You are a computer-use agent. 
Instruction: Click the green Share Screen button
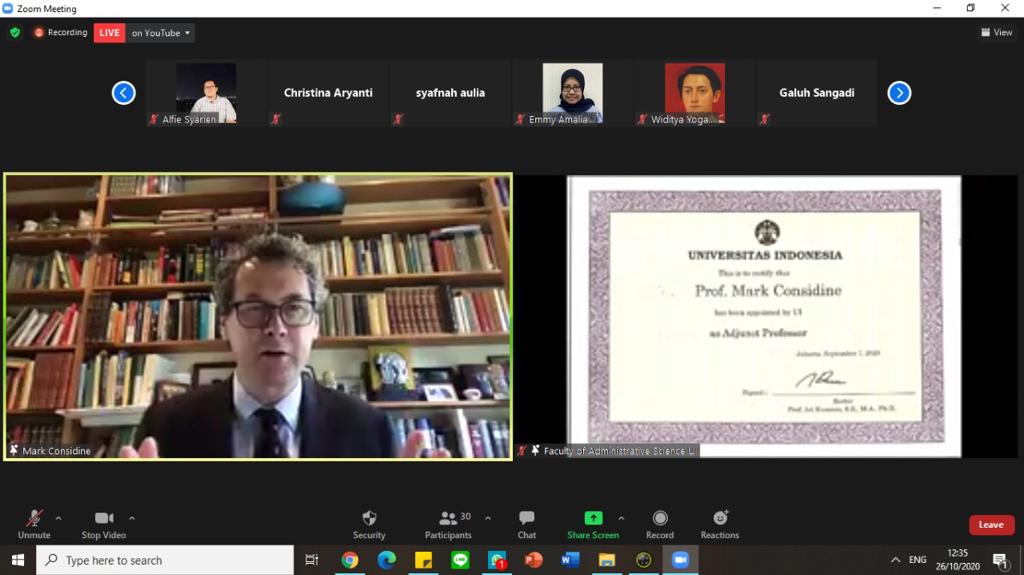click(x=593, y=525)
